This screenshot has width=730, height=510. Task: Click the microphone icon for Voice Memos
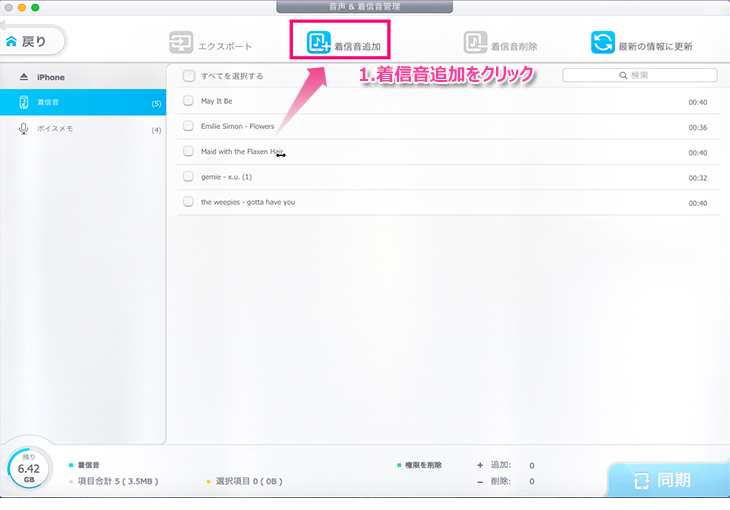(x=24, y=129)
